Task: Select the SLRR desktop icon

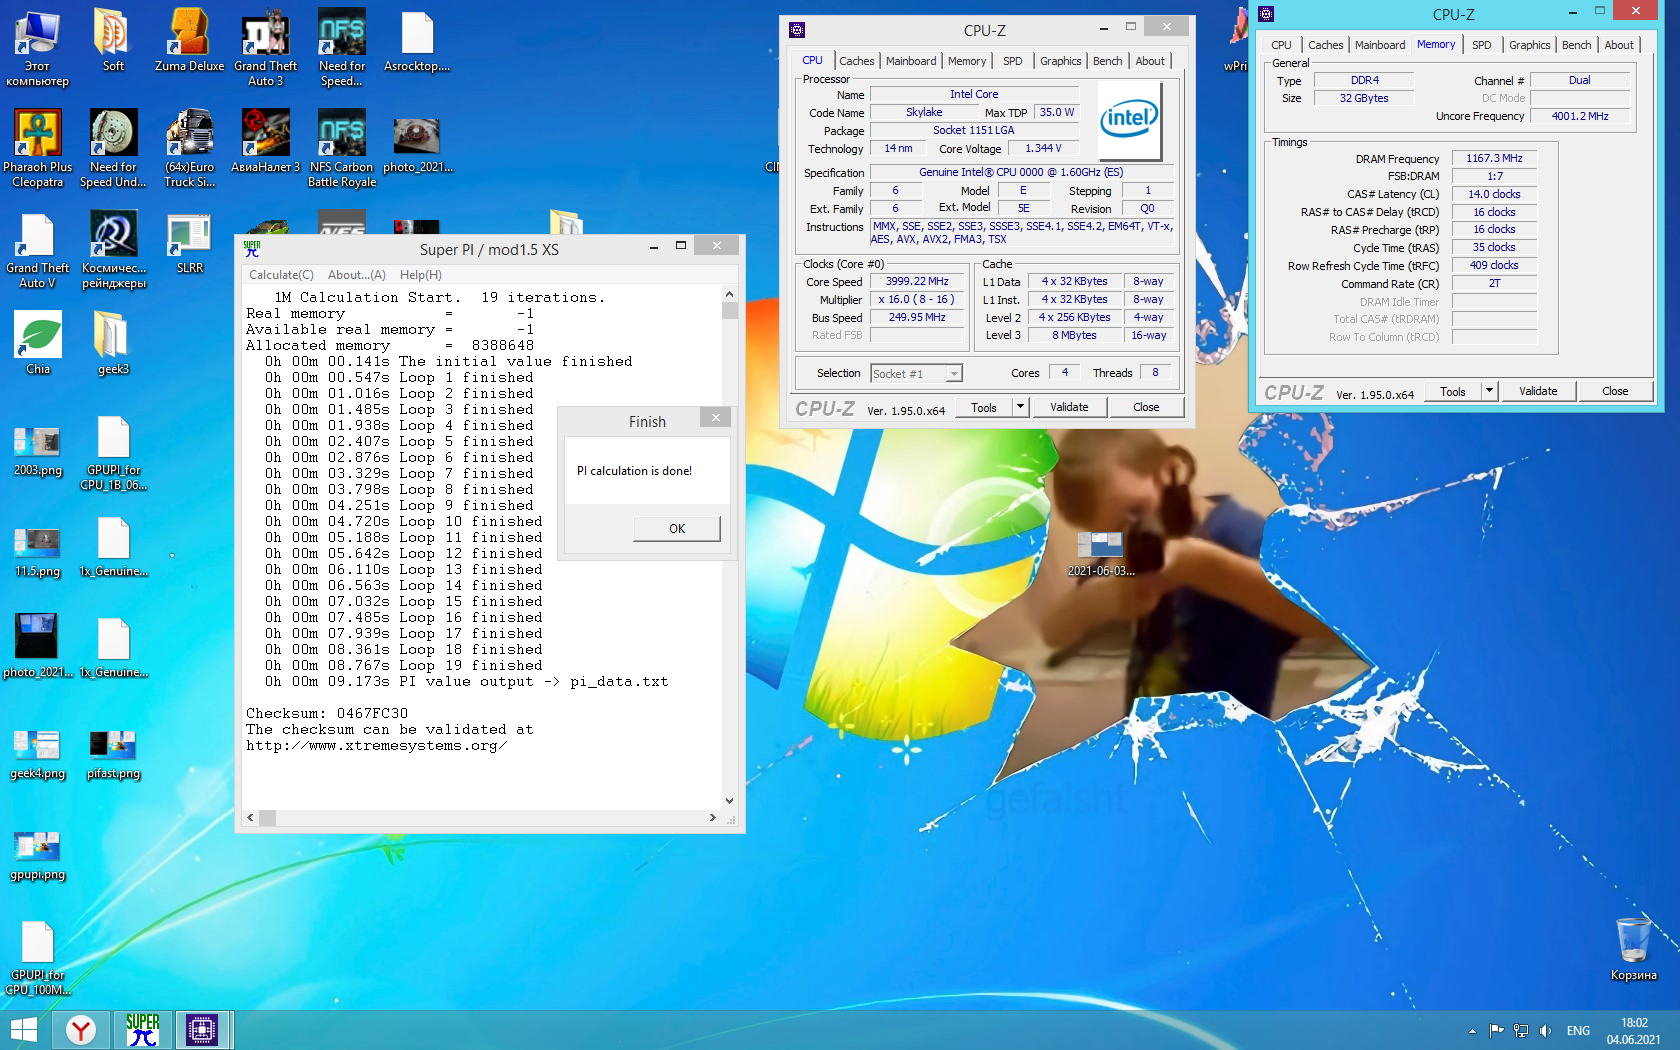Action: point(189,243)
